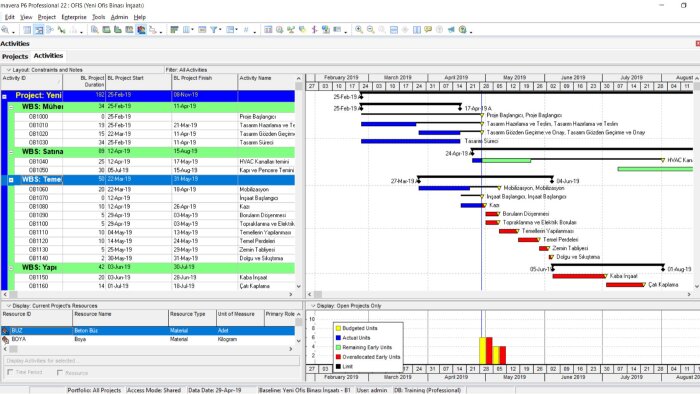Select activity row OB1010

click(x=154, y=125)
